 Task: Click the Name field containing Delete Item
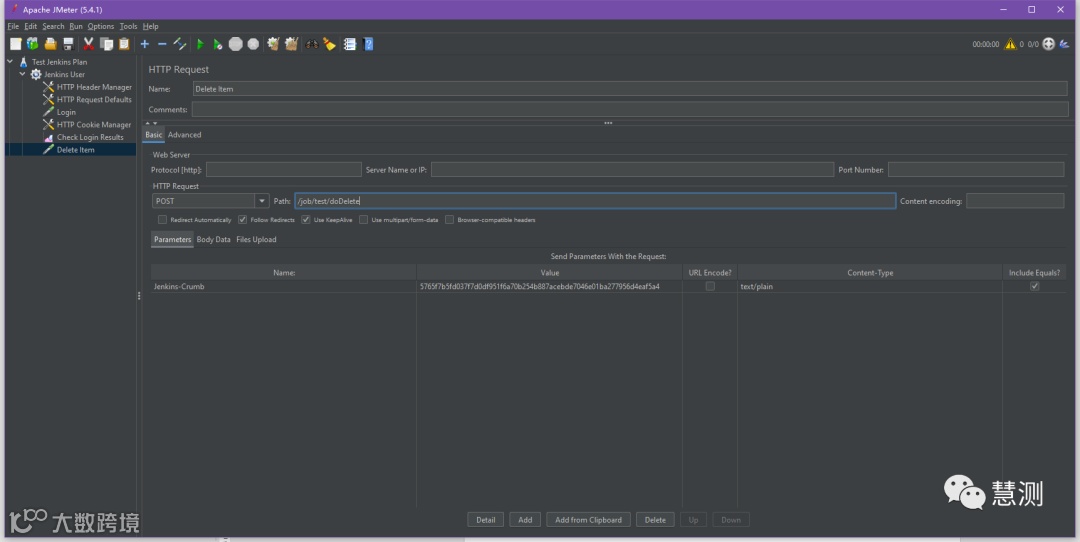[x=630, y=89]
